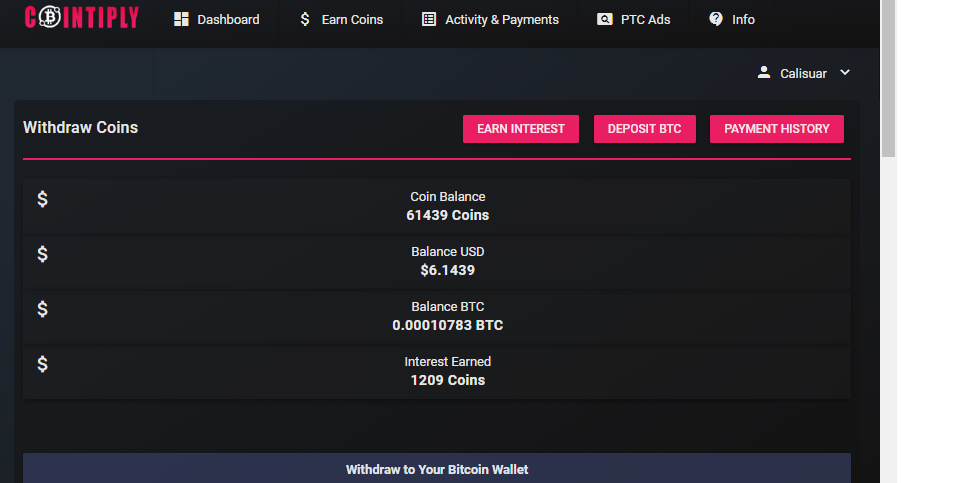Select Withdraw to Your Bitcoin Wallet bar
Viewport: 964px width, 483px height.
pyautogui.click(x=437, y=468)
